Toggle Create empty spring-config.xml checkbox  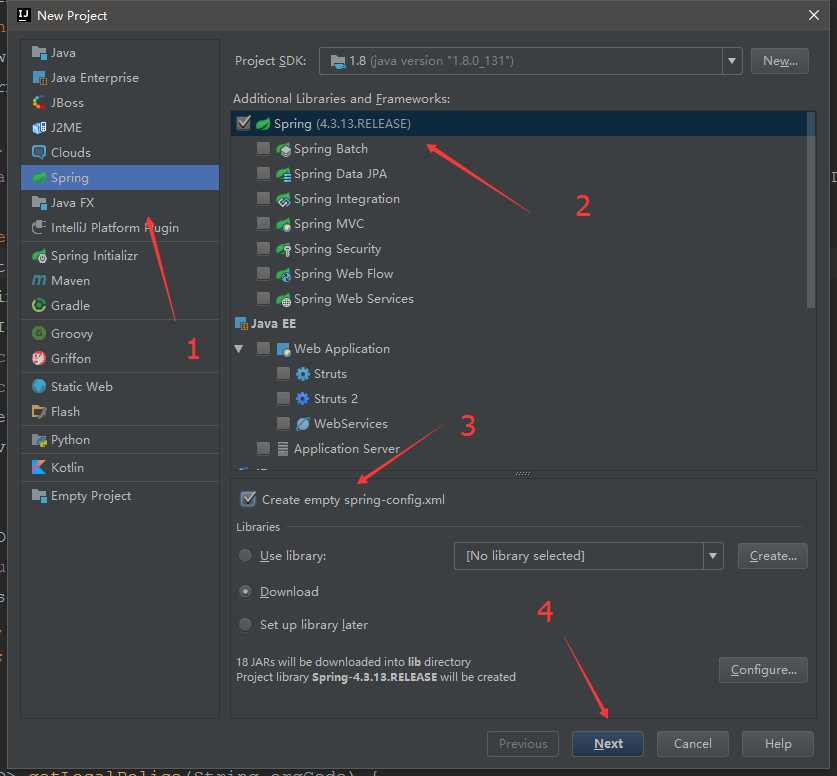point(248,499)
